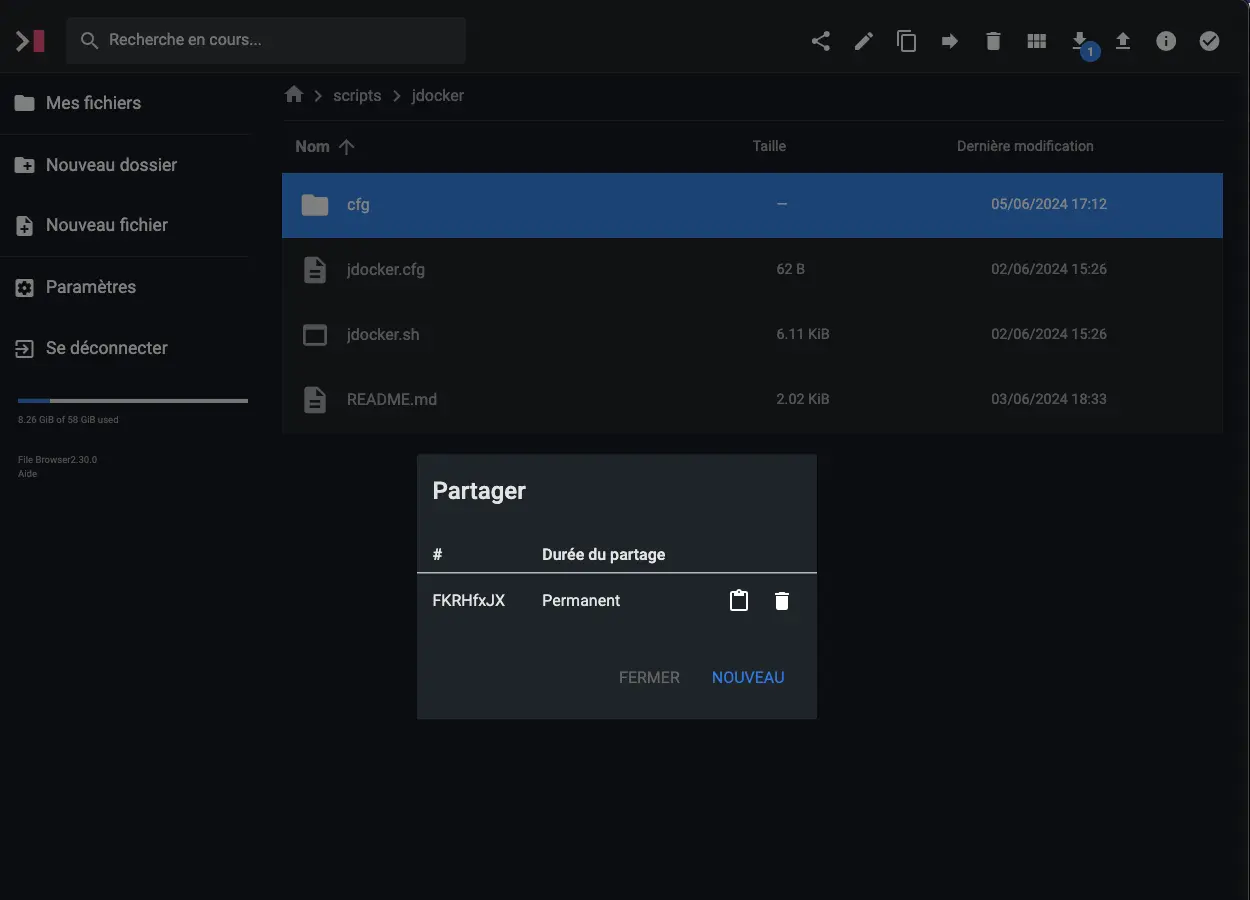This screenshot has width=1250, height=900.
Task: Click jdocker in the breadcrumb
Action: [x=438, y=96]
